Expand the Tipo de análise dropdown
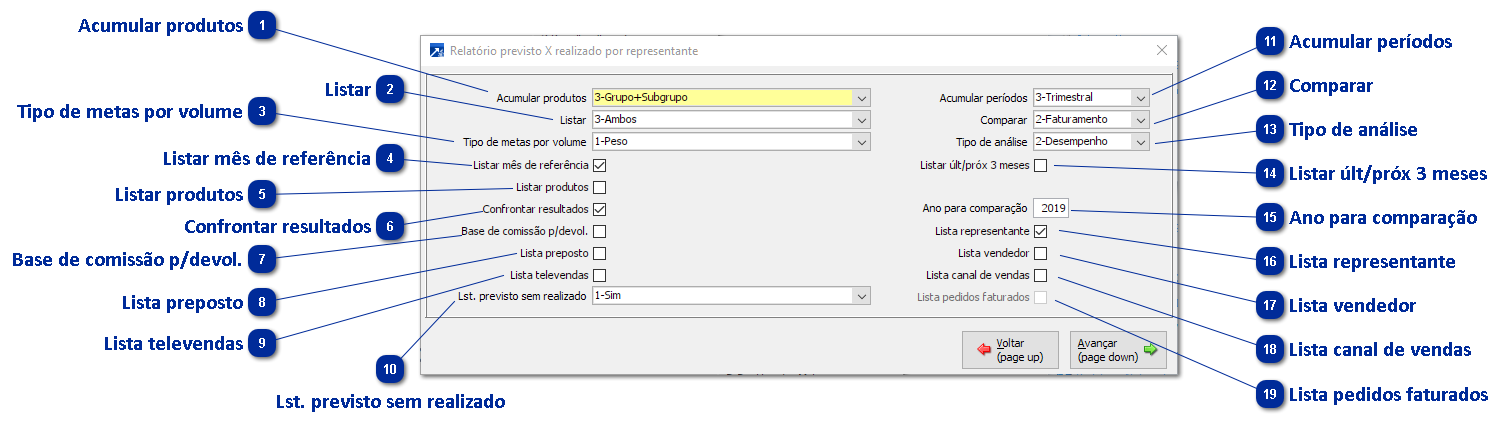 1141,142
